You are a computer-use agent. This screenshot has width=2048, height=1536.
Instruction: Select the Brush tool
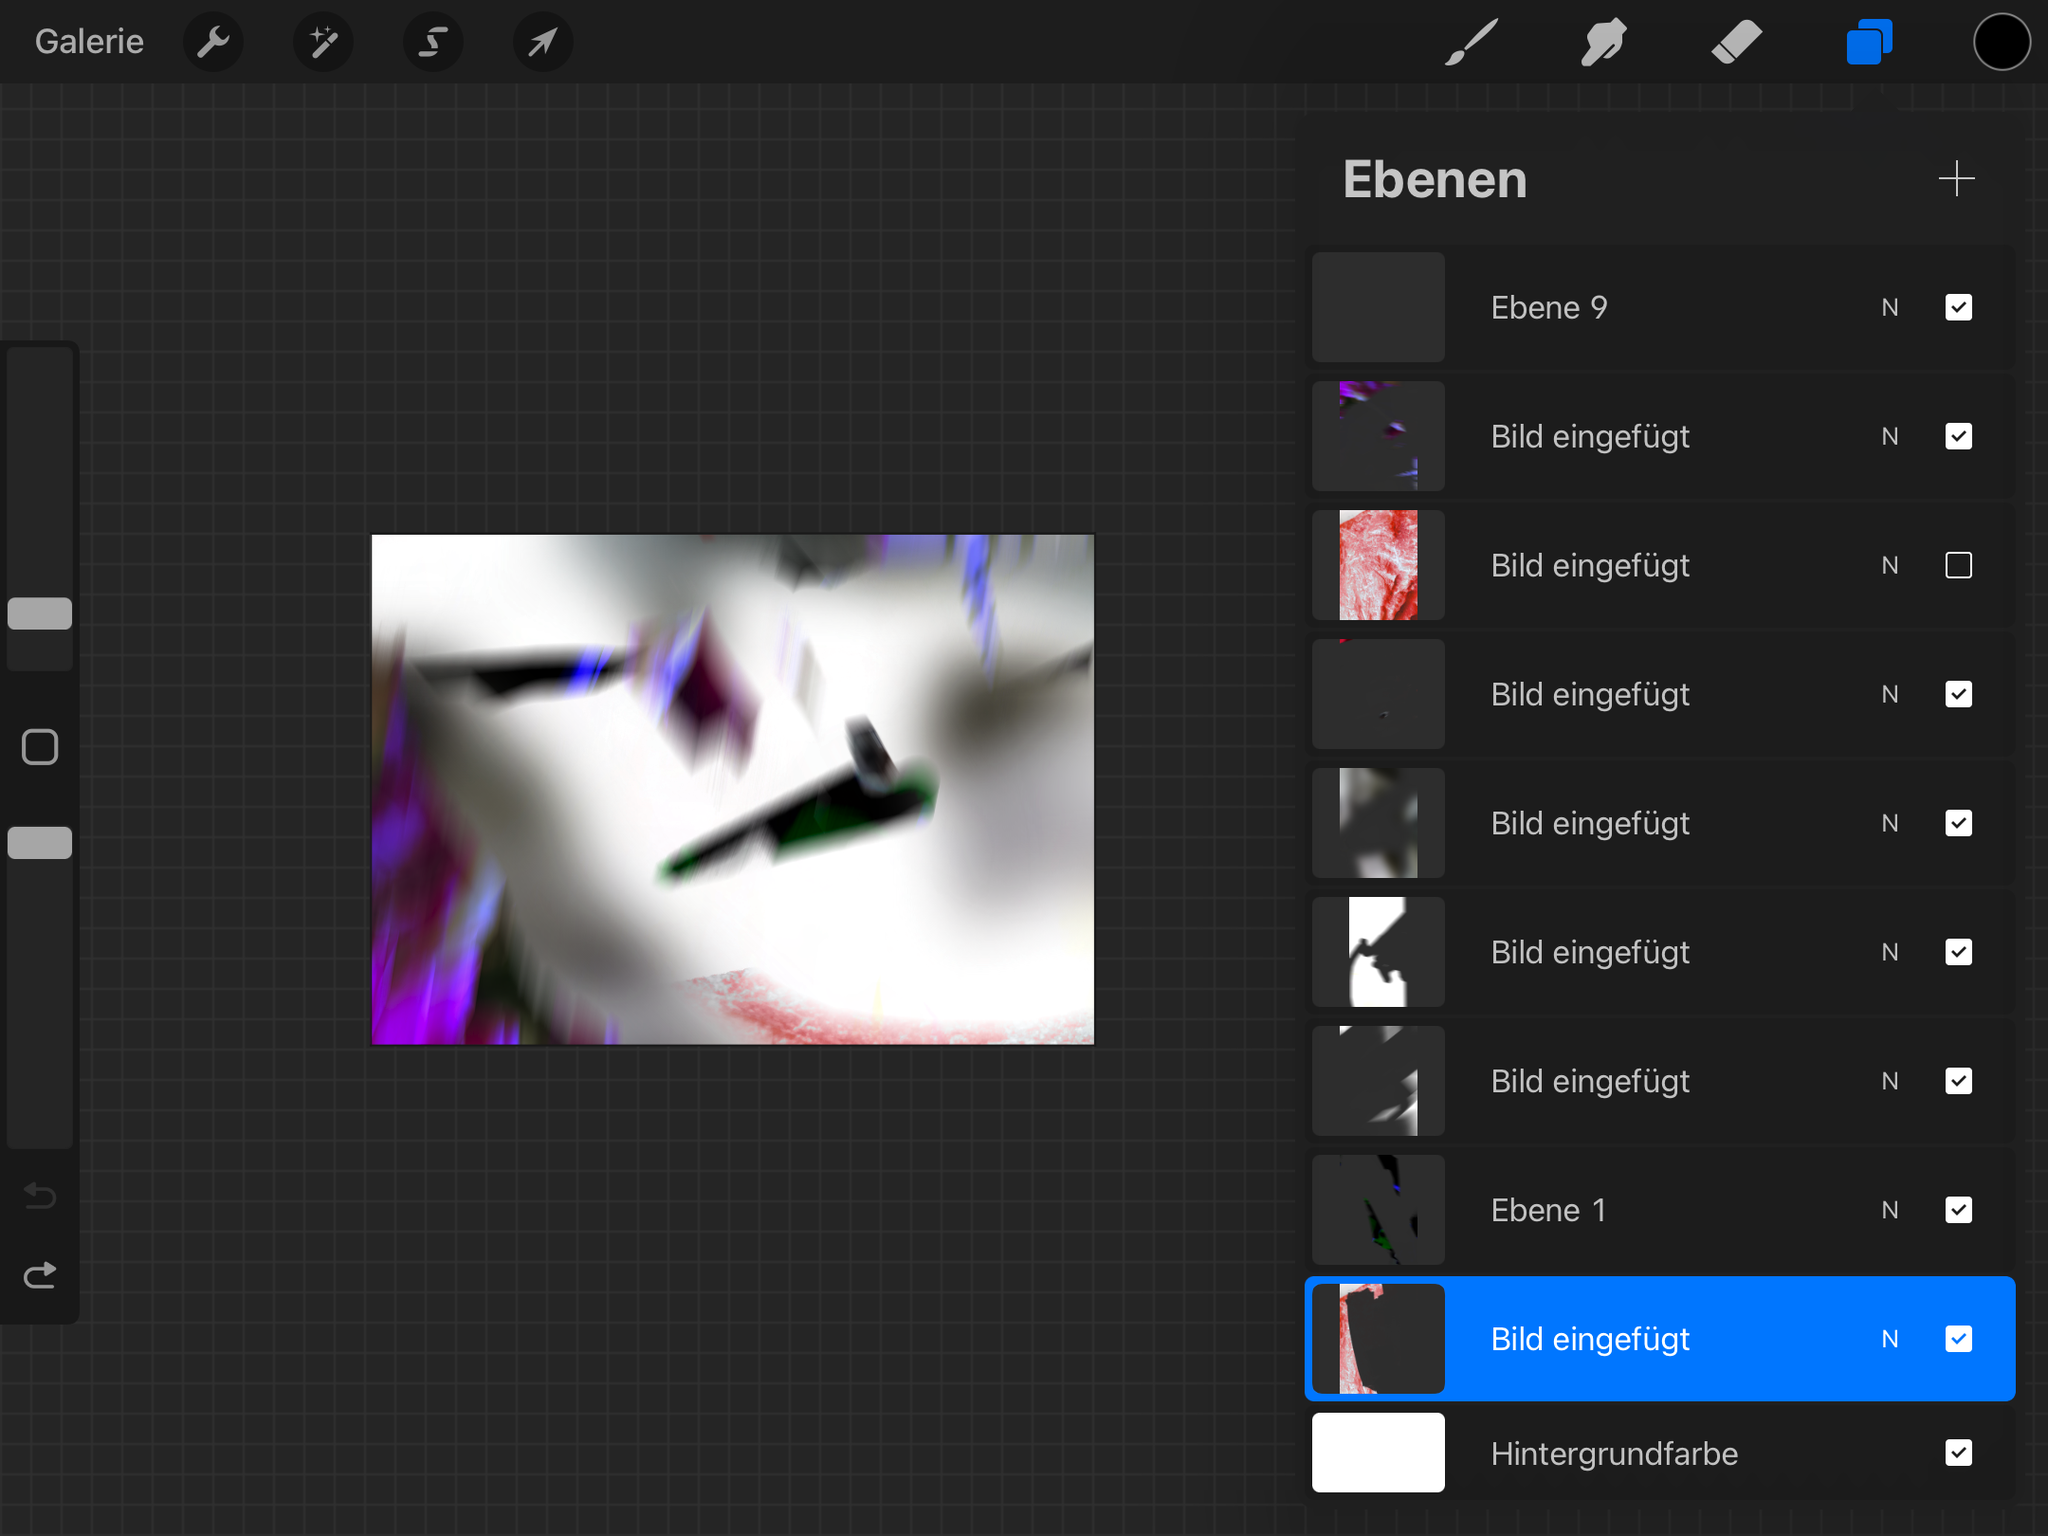click(x=1471, y=42)
